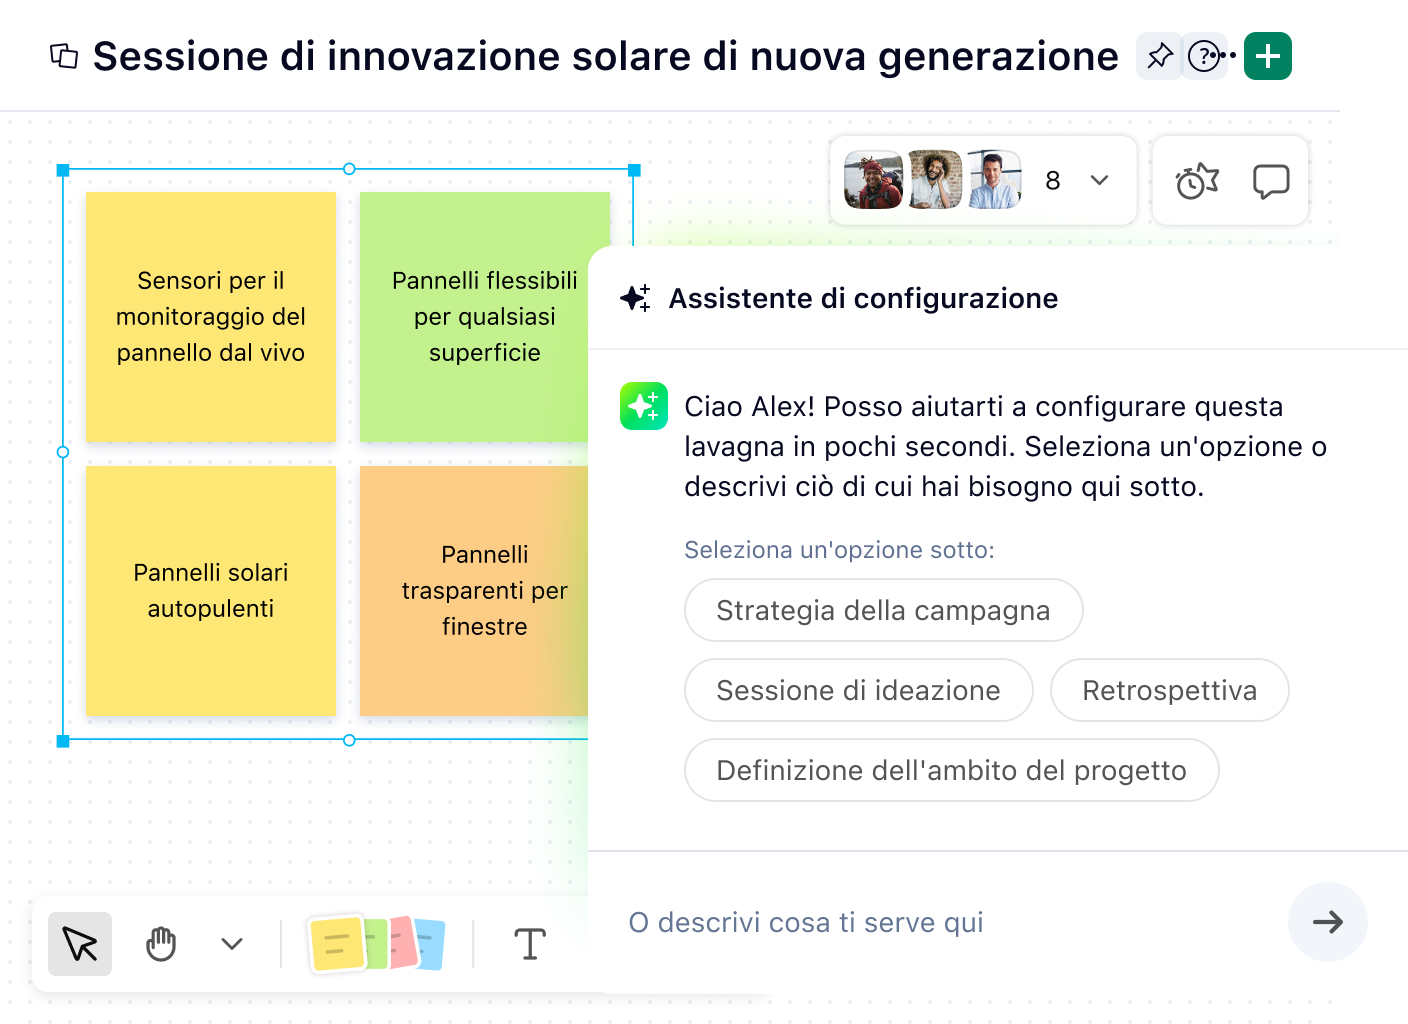The image size is (1408, 1024).
Task: Choose Strategia della campagna option
Action: (x=883, y=610)
